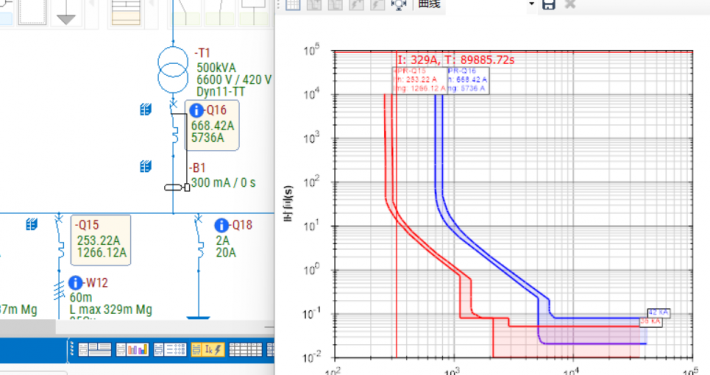Click the 36 kA label on the red curve
710x375 pixels.
[651, 322]
